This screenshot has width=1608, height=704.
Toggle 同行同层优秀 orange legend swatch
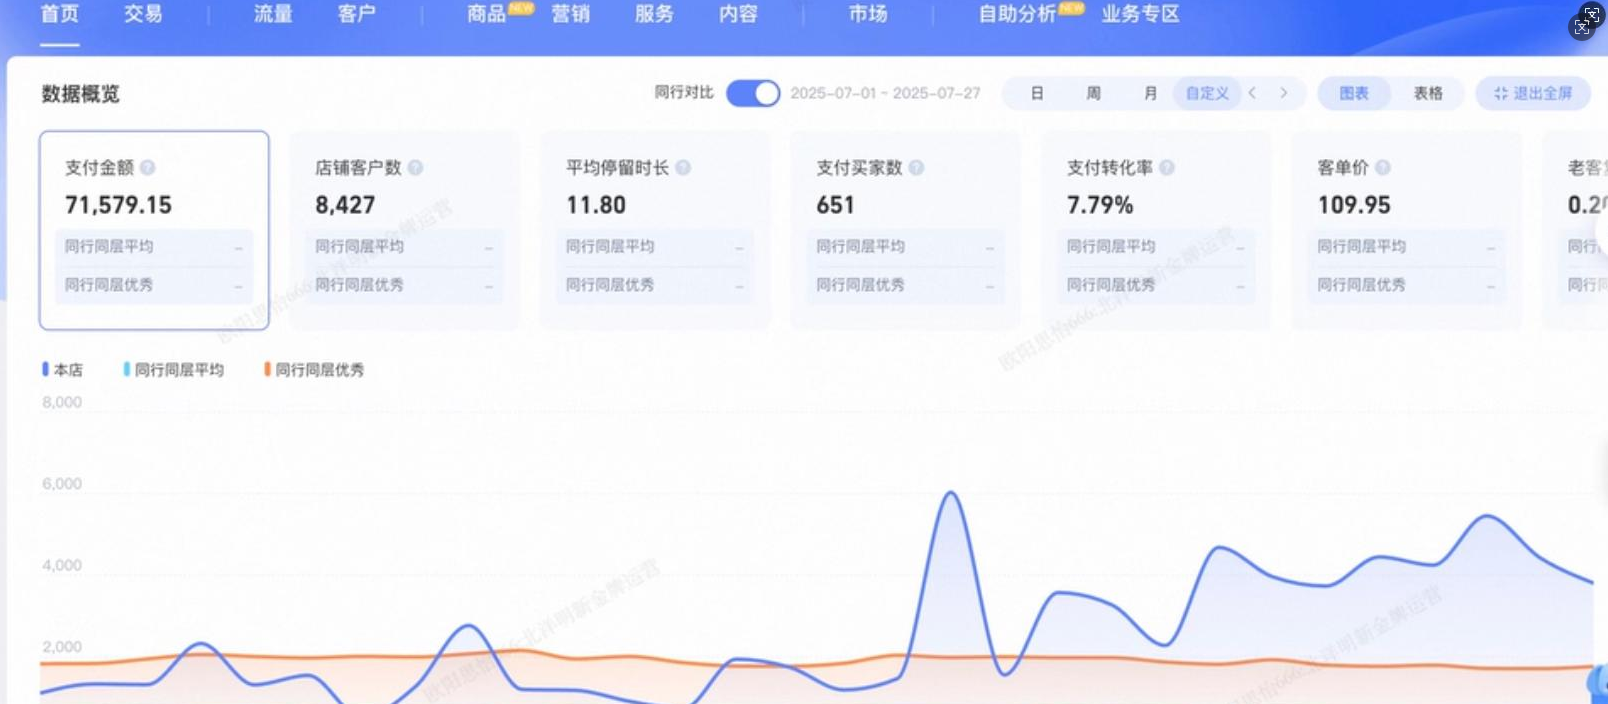[x=268, y=370]
